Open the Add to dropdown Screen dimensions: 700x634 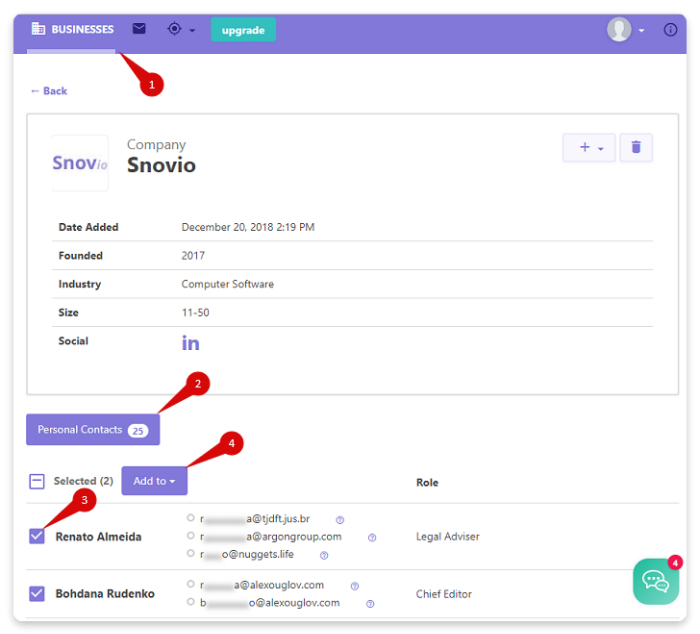pyautogui.click(x=154, y=481)
